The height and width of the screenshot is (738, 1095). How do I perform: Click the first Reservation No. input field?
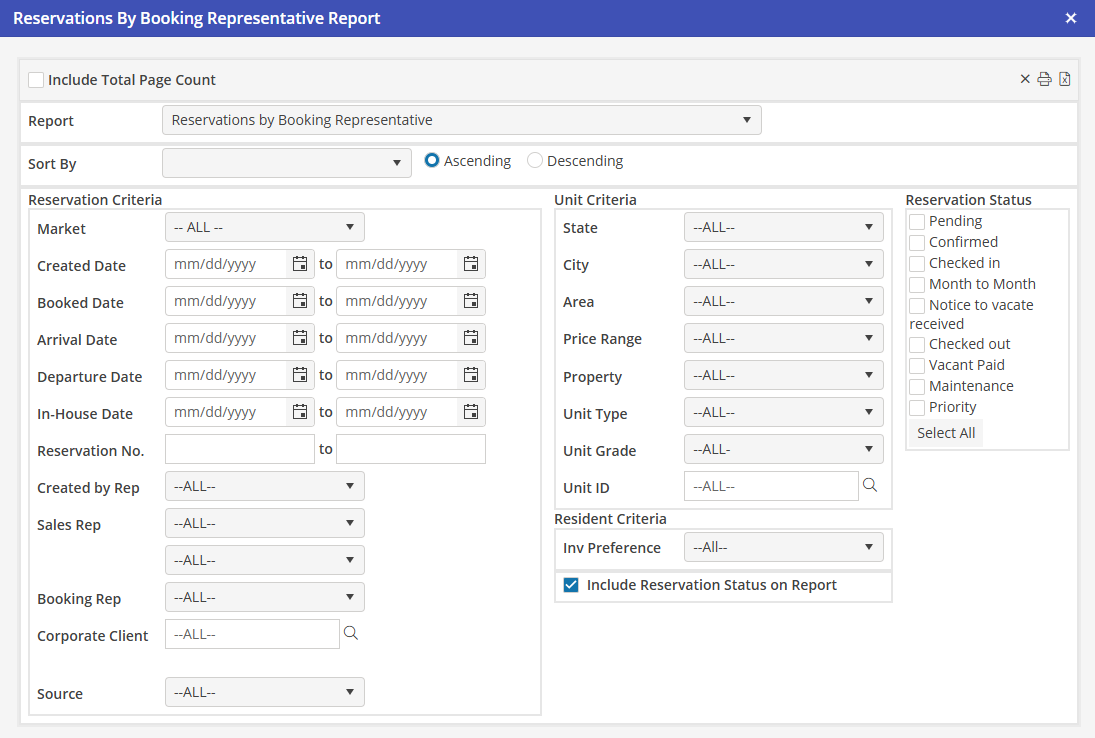pyautogui.click(x=240, y=449)
